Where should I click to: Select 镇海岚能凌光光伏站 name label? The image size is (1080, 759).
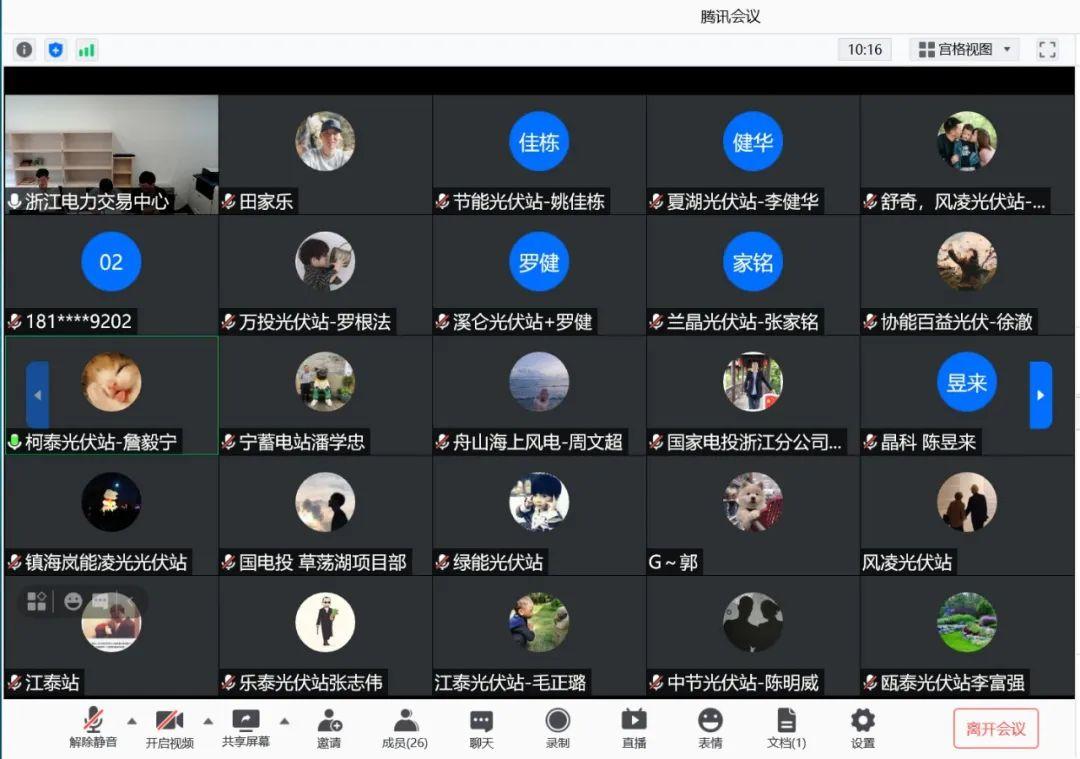[x=106, y=562]
